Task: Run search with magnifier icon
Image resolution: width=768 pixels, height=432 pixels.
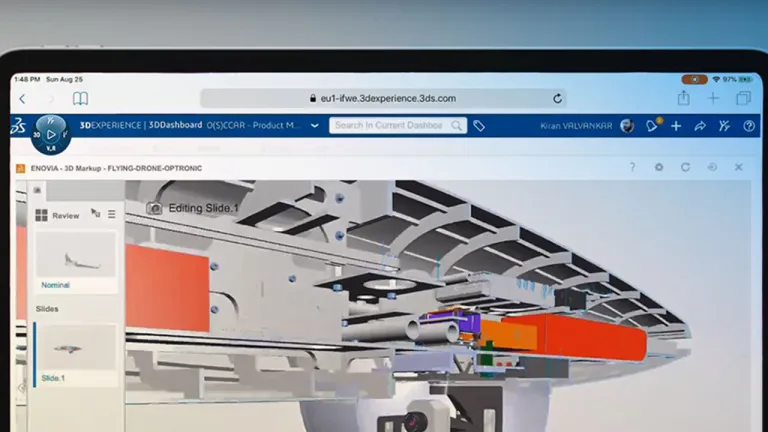Action: point(456,126)
